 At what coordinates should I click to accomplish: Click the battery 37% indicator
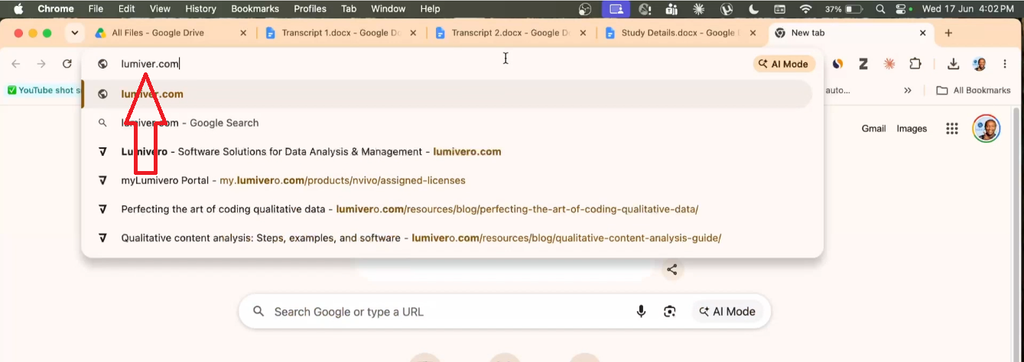[844, 9]
